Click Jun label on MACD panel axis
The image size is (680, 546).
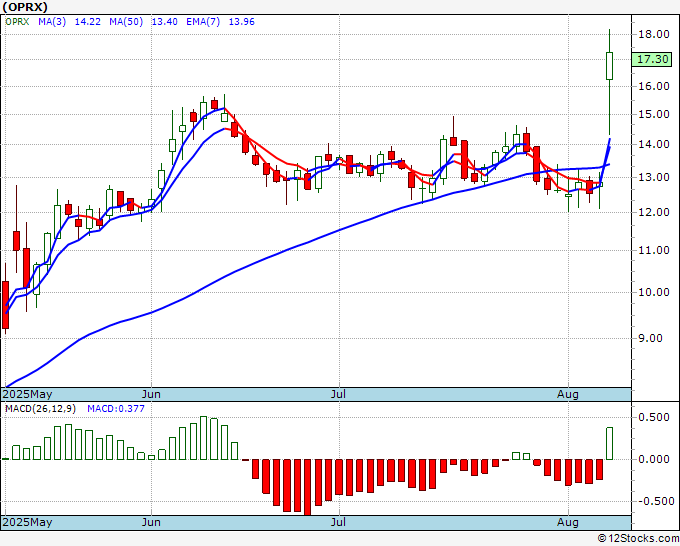(151, 522)
